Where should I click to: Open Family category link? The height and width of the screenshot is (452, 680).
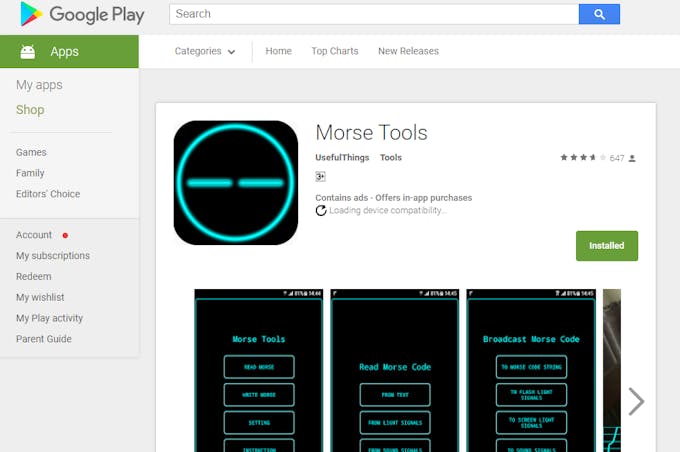(x=30, y=173)
